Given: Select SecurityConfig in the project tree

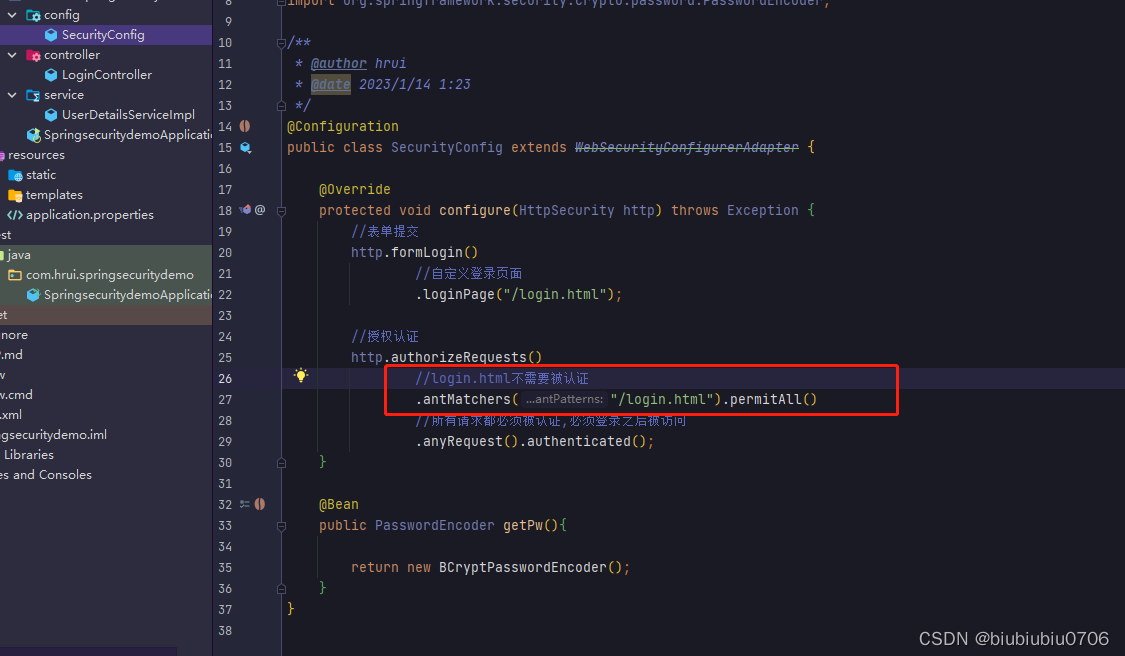Looking at the screenshot, I should [106, 34].
